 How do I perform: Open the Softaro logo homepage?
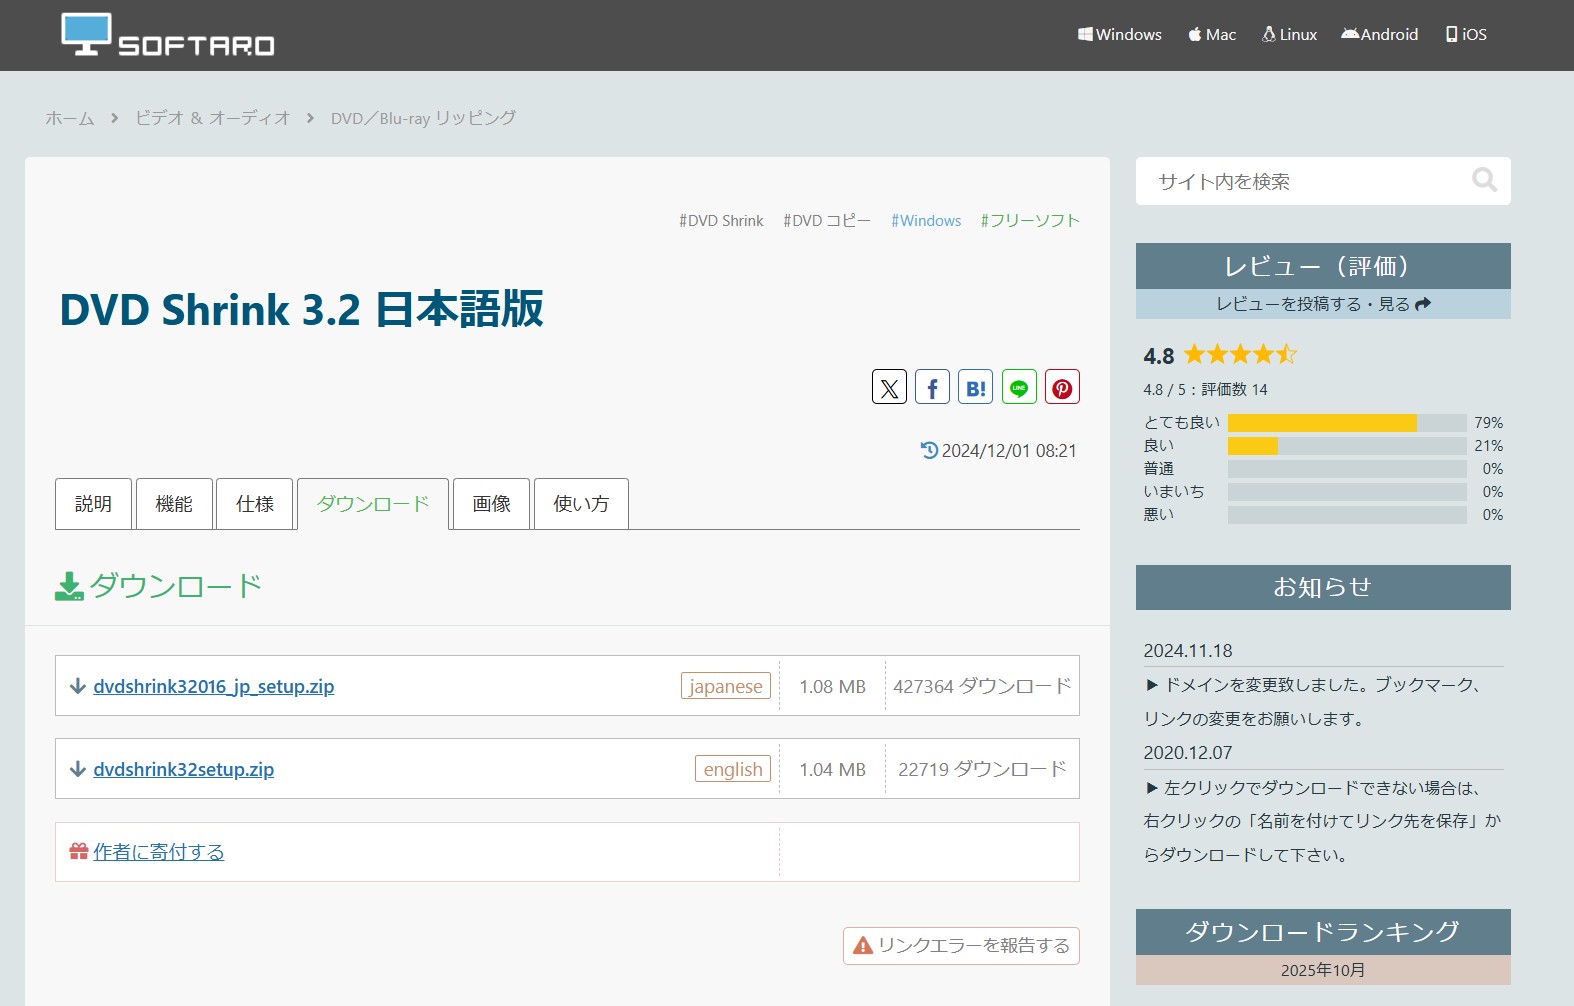click(x=168, y=35)
